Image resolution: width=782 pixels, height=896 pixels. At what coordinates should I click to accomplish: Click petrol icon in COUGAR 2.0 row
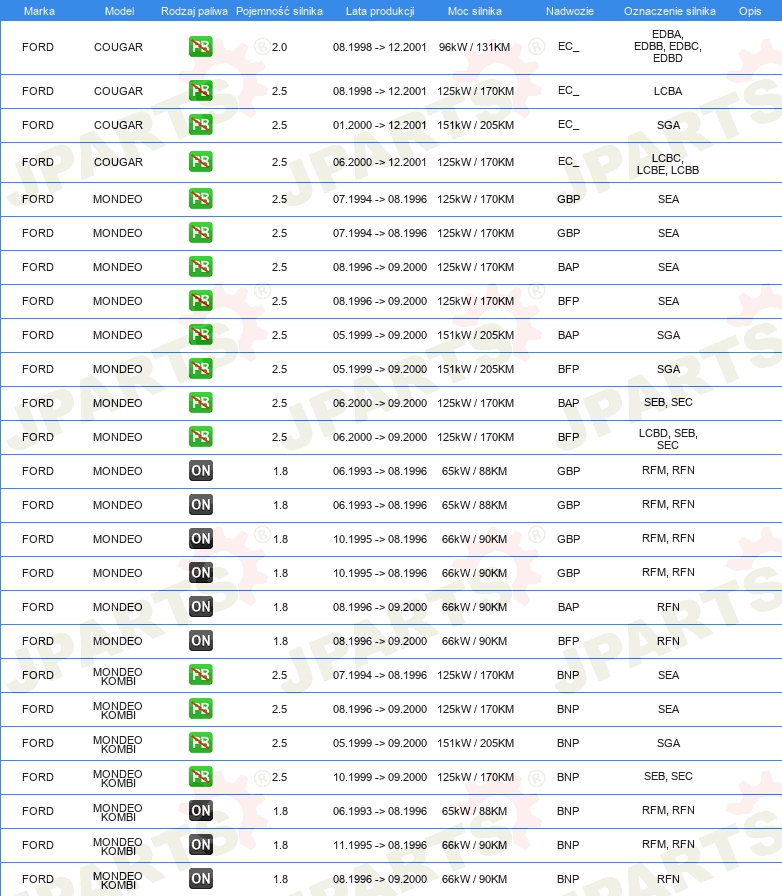pyautogui.click(x=201, y=47)
